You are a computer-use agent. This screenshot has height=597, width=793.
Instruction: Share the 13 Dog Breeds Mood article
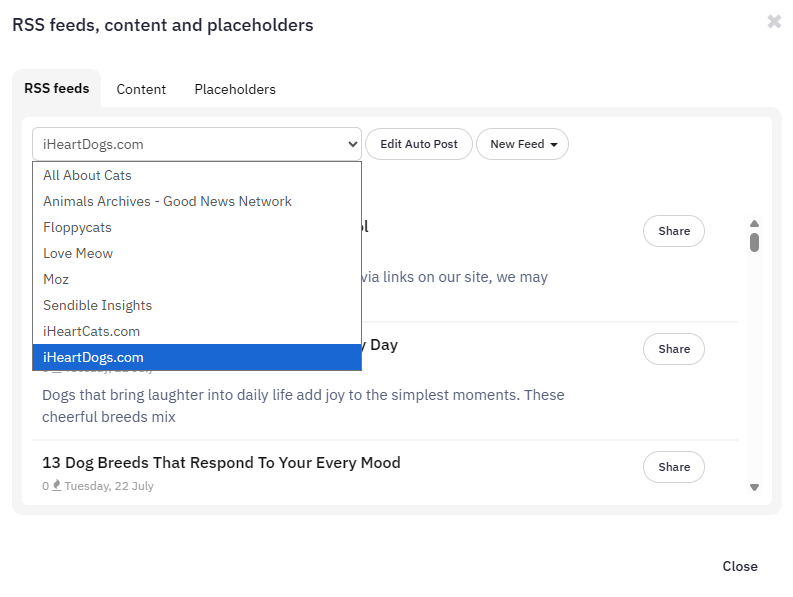coord(674,467)
